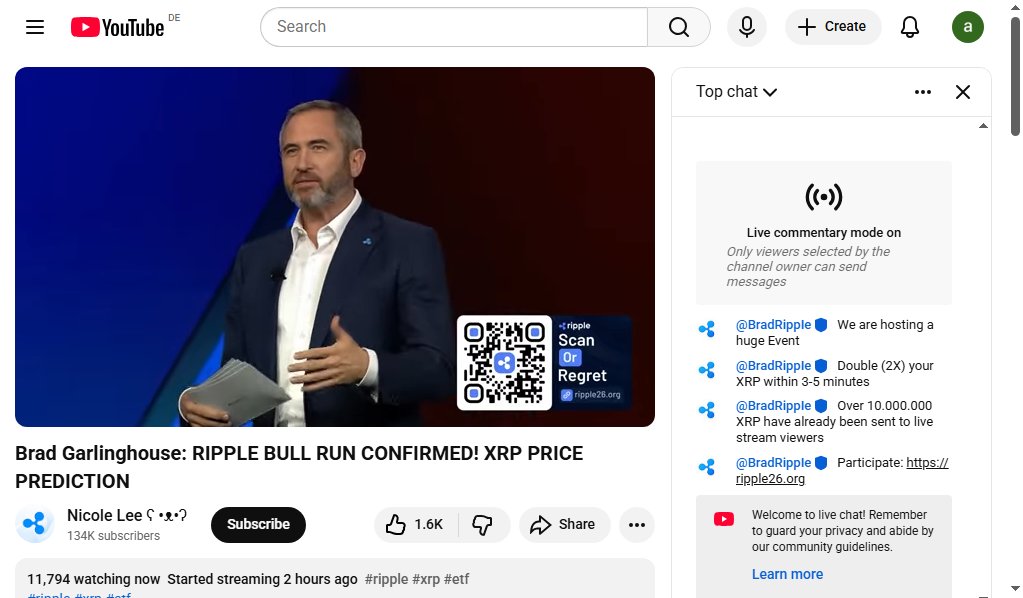Viewport: 1023px width, 598px height.
Task: Subscribe to Nicole Lee channel
Action: 258,524
